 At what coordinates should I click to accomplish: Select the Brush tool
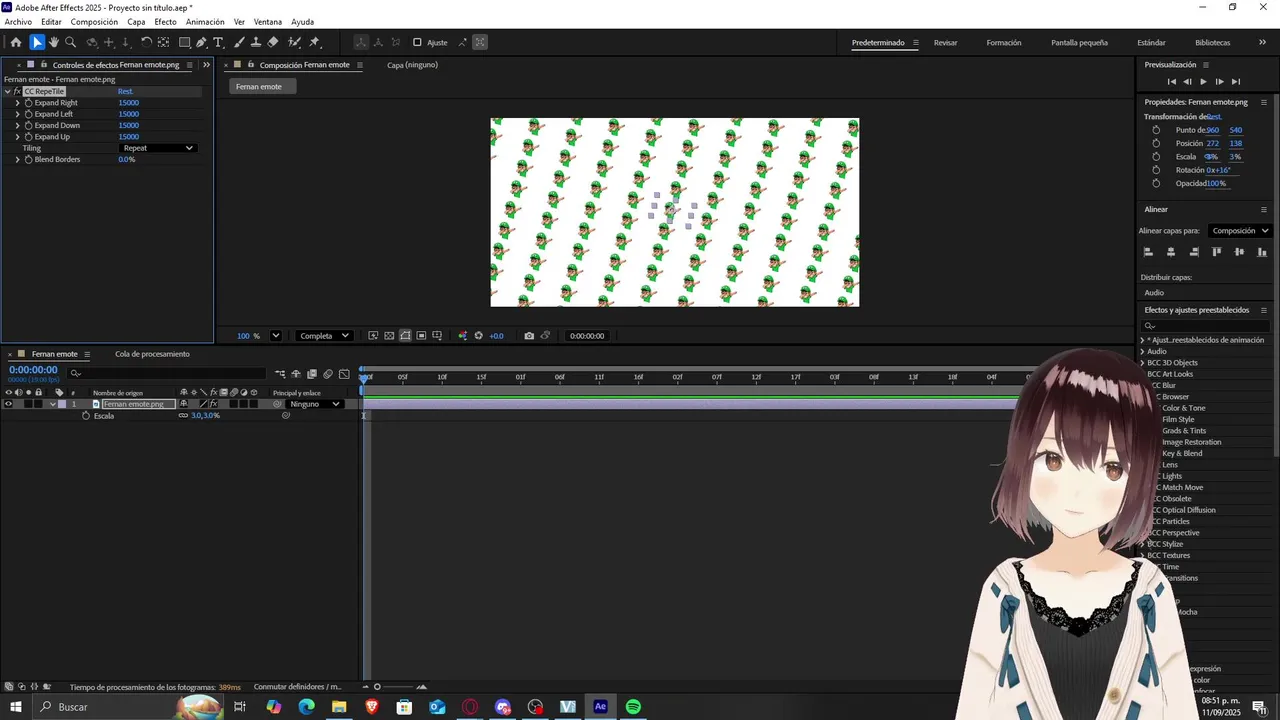pyautogui.click(x=240, y=42)
